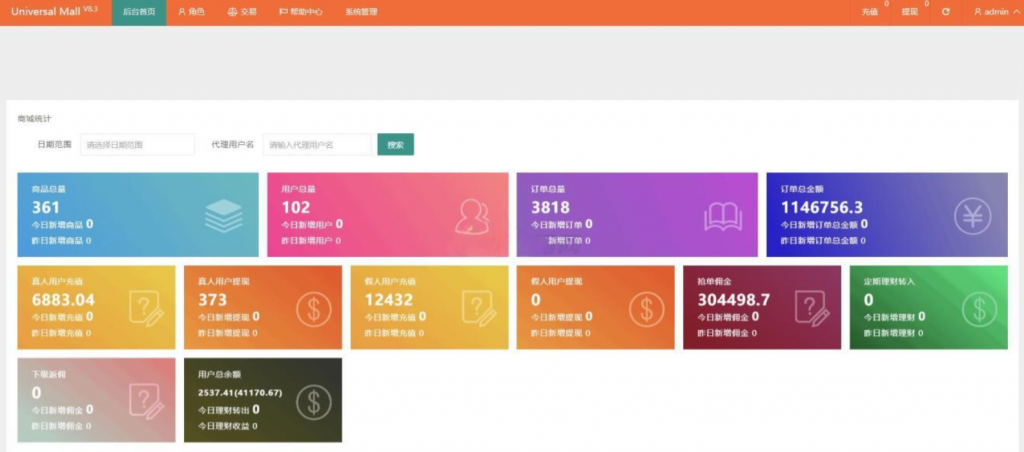Open the 交易 menu
Viewport: 1024px width, 452px height.
(x=242, y=12)
